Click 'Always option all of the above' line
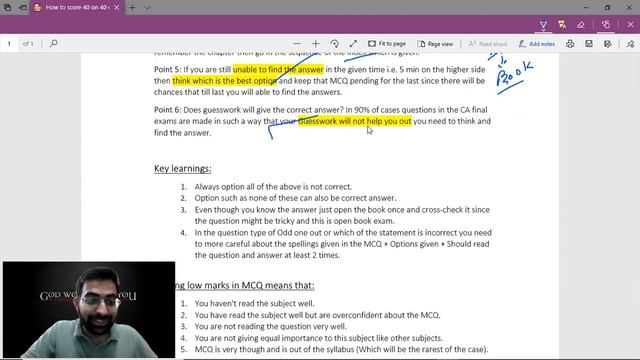The width and height of the screenshot is (640, 360). [x=273, y=187]
